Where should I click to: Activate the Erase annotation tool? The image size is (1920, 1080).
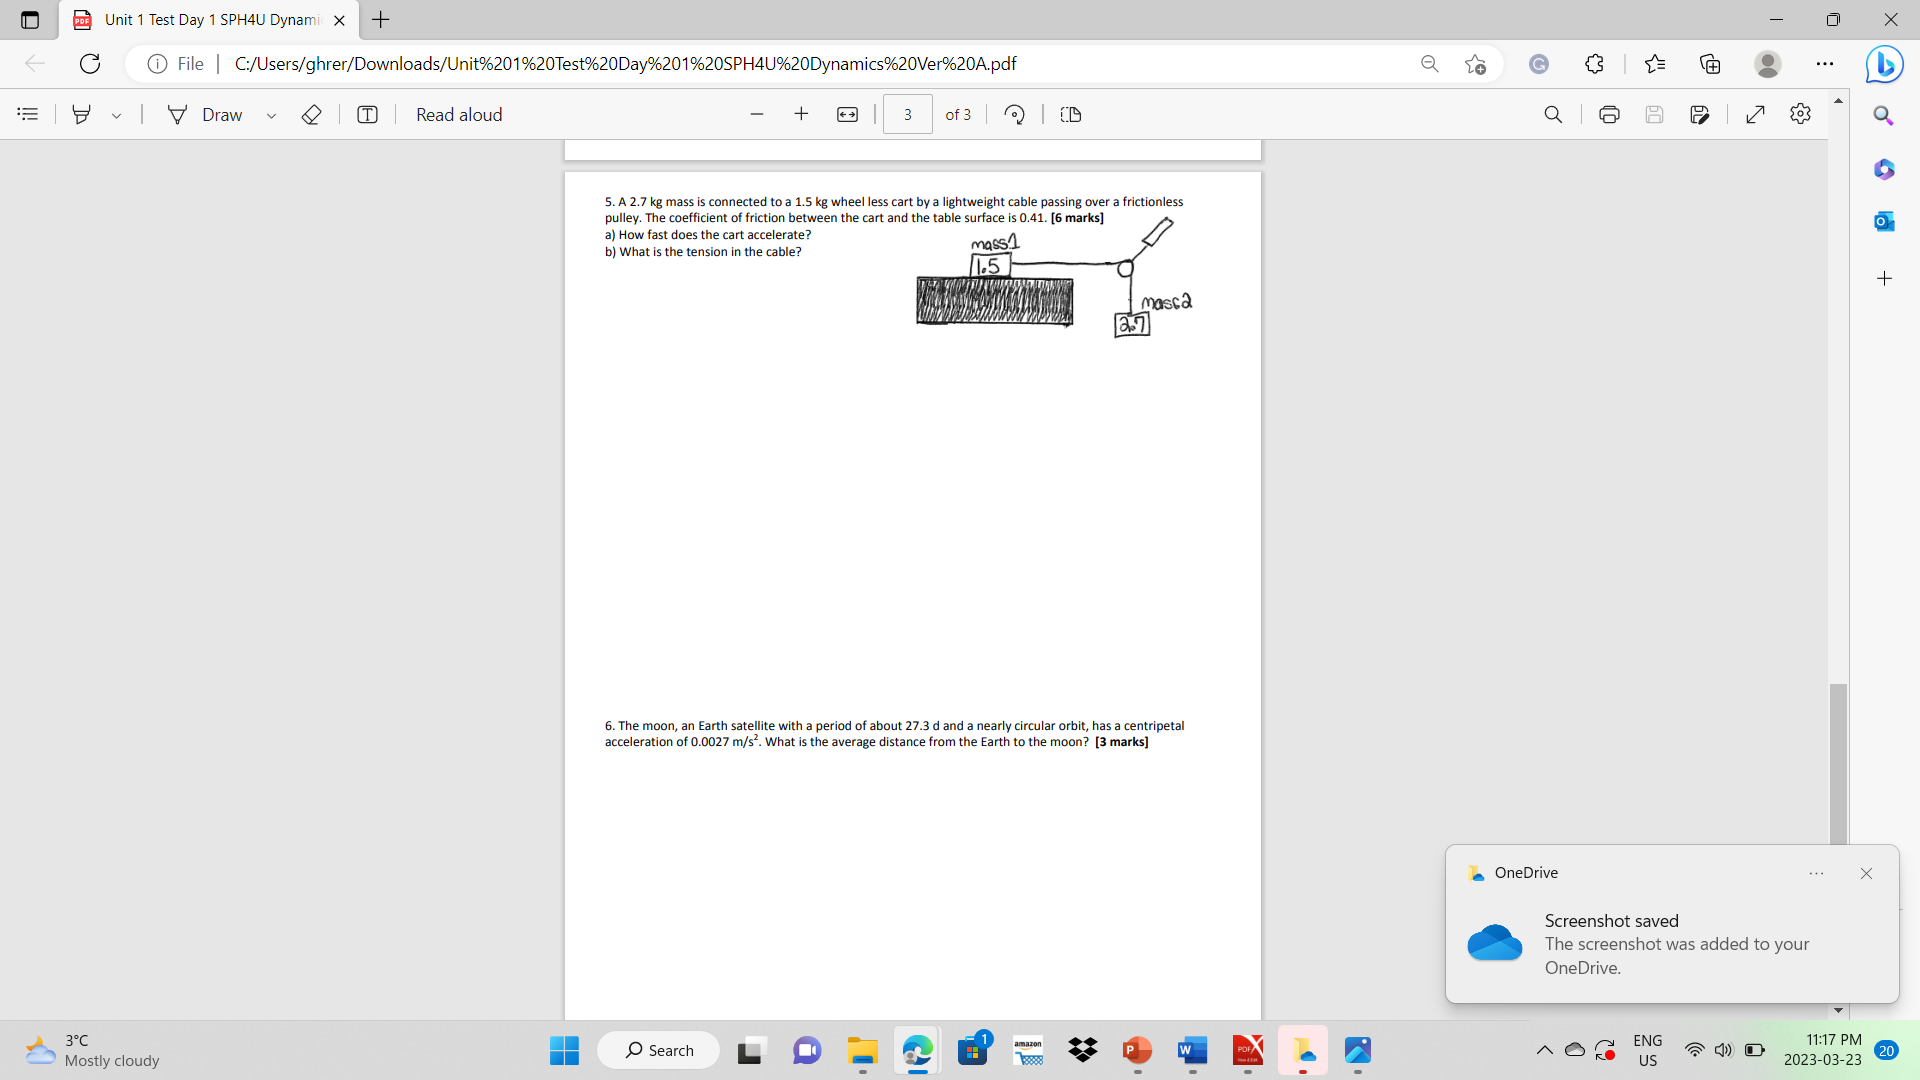pyautogui.click(x=311, y=114)
